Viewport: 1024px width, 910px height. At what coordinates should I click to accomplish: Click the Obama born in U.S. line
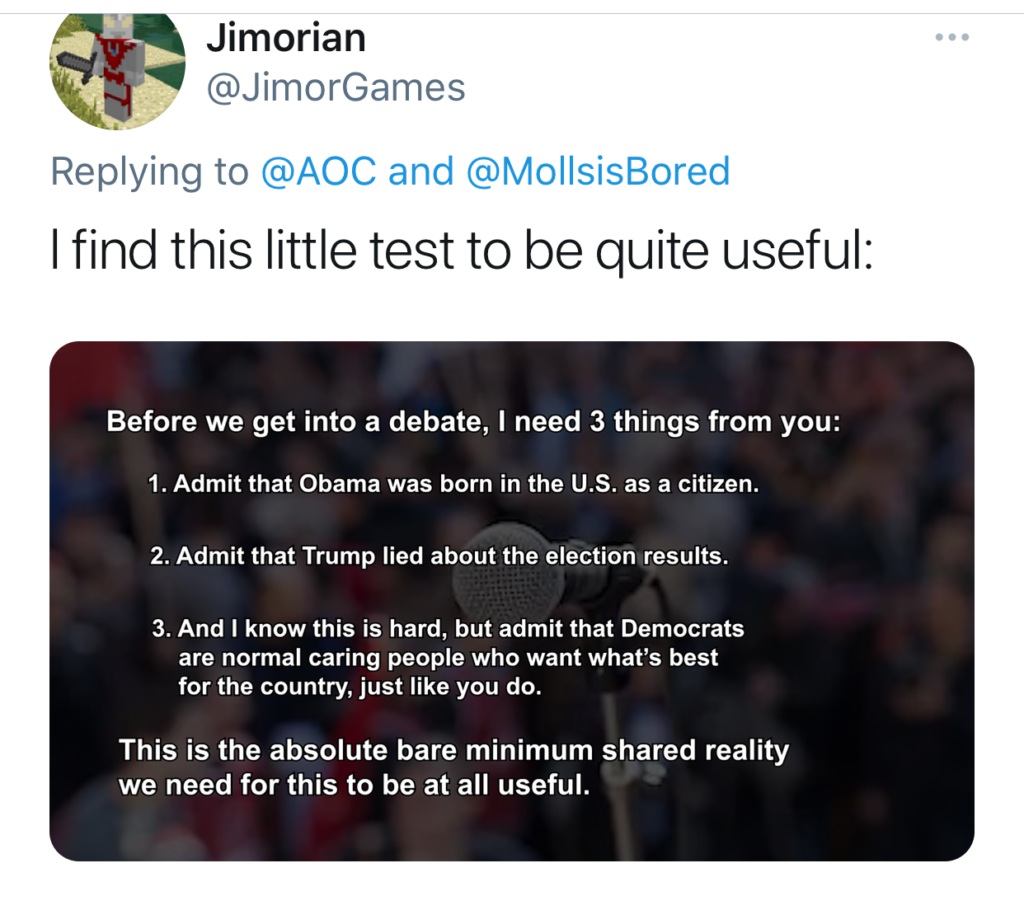[x=453, y=484]
